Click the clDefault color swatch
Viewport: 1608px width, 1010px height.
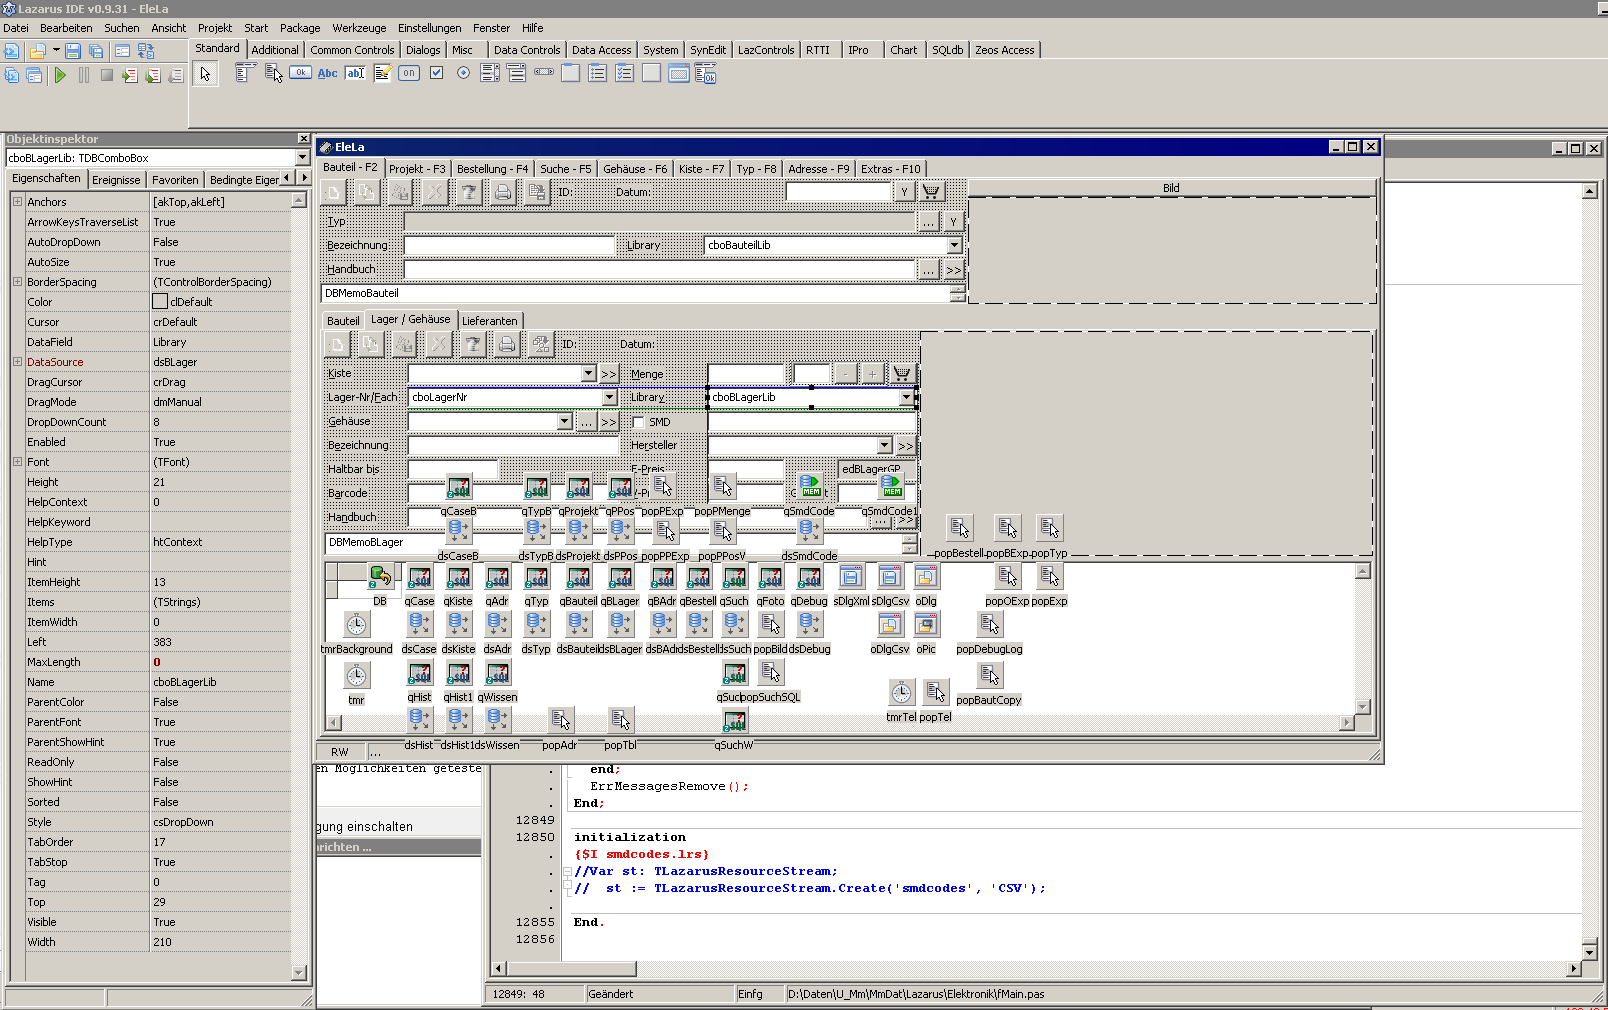point(160,302)
